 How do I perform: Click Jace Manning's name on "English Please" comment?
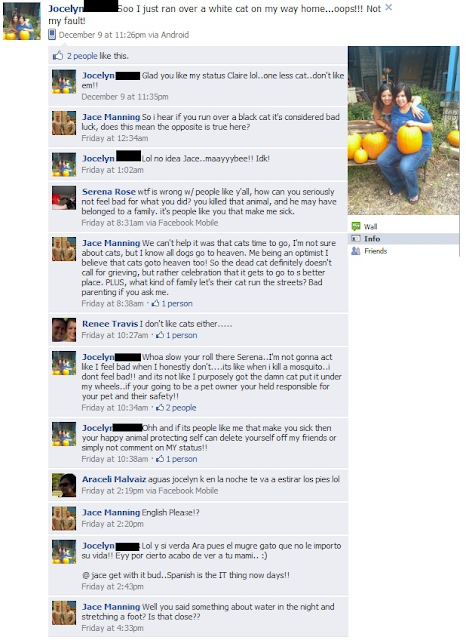[x=111, y=513]
